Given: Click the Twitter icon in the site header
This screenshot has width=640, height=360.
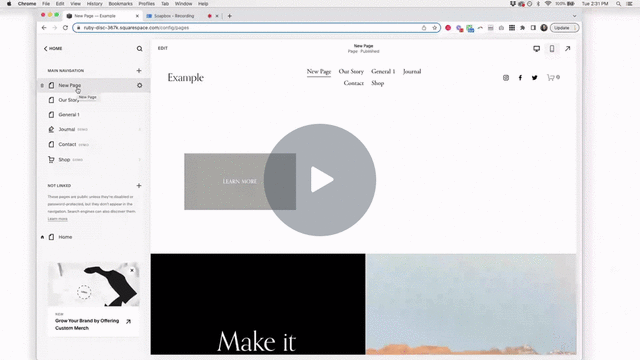Looking at the screenshot, I should coord(534,78).
